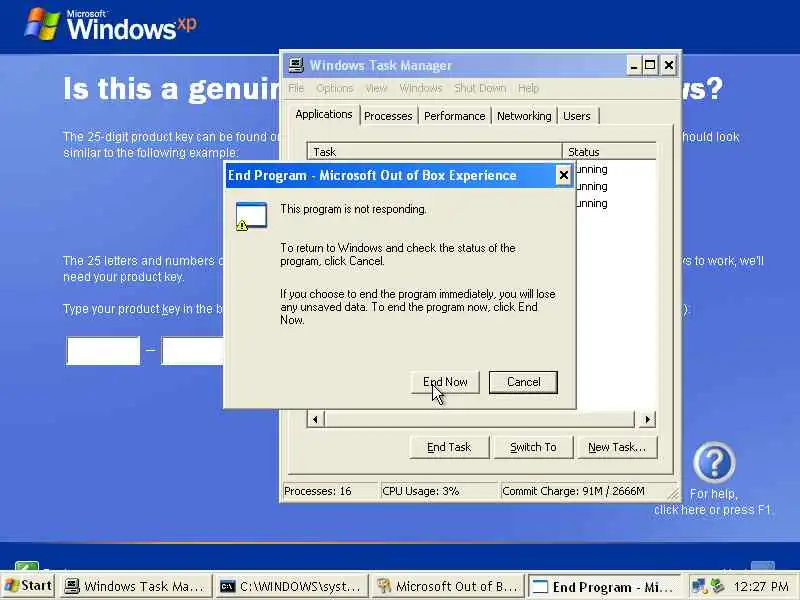Click the CPU Usage: 3% status text
Image resolution: width=800 pixels, height=600 pixels.
420,491
